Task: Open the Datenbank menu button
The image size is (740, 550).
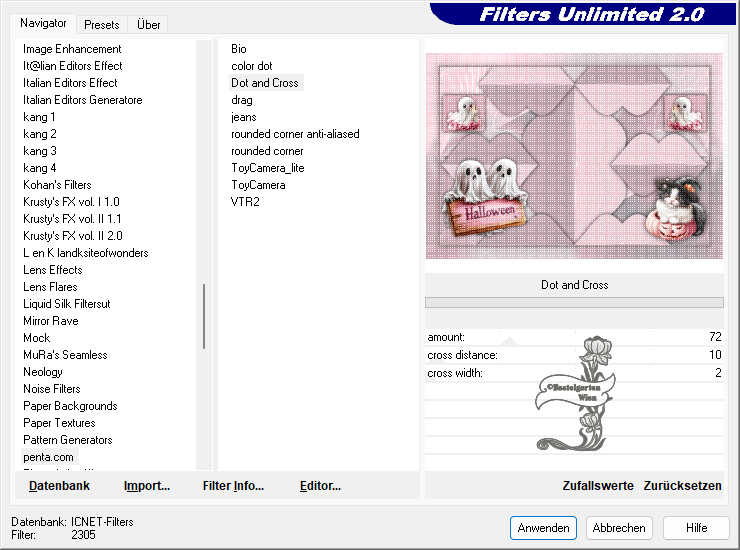Action: pos(59,486)
